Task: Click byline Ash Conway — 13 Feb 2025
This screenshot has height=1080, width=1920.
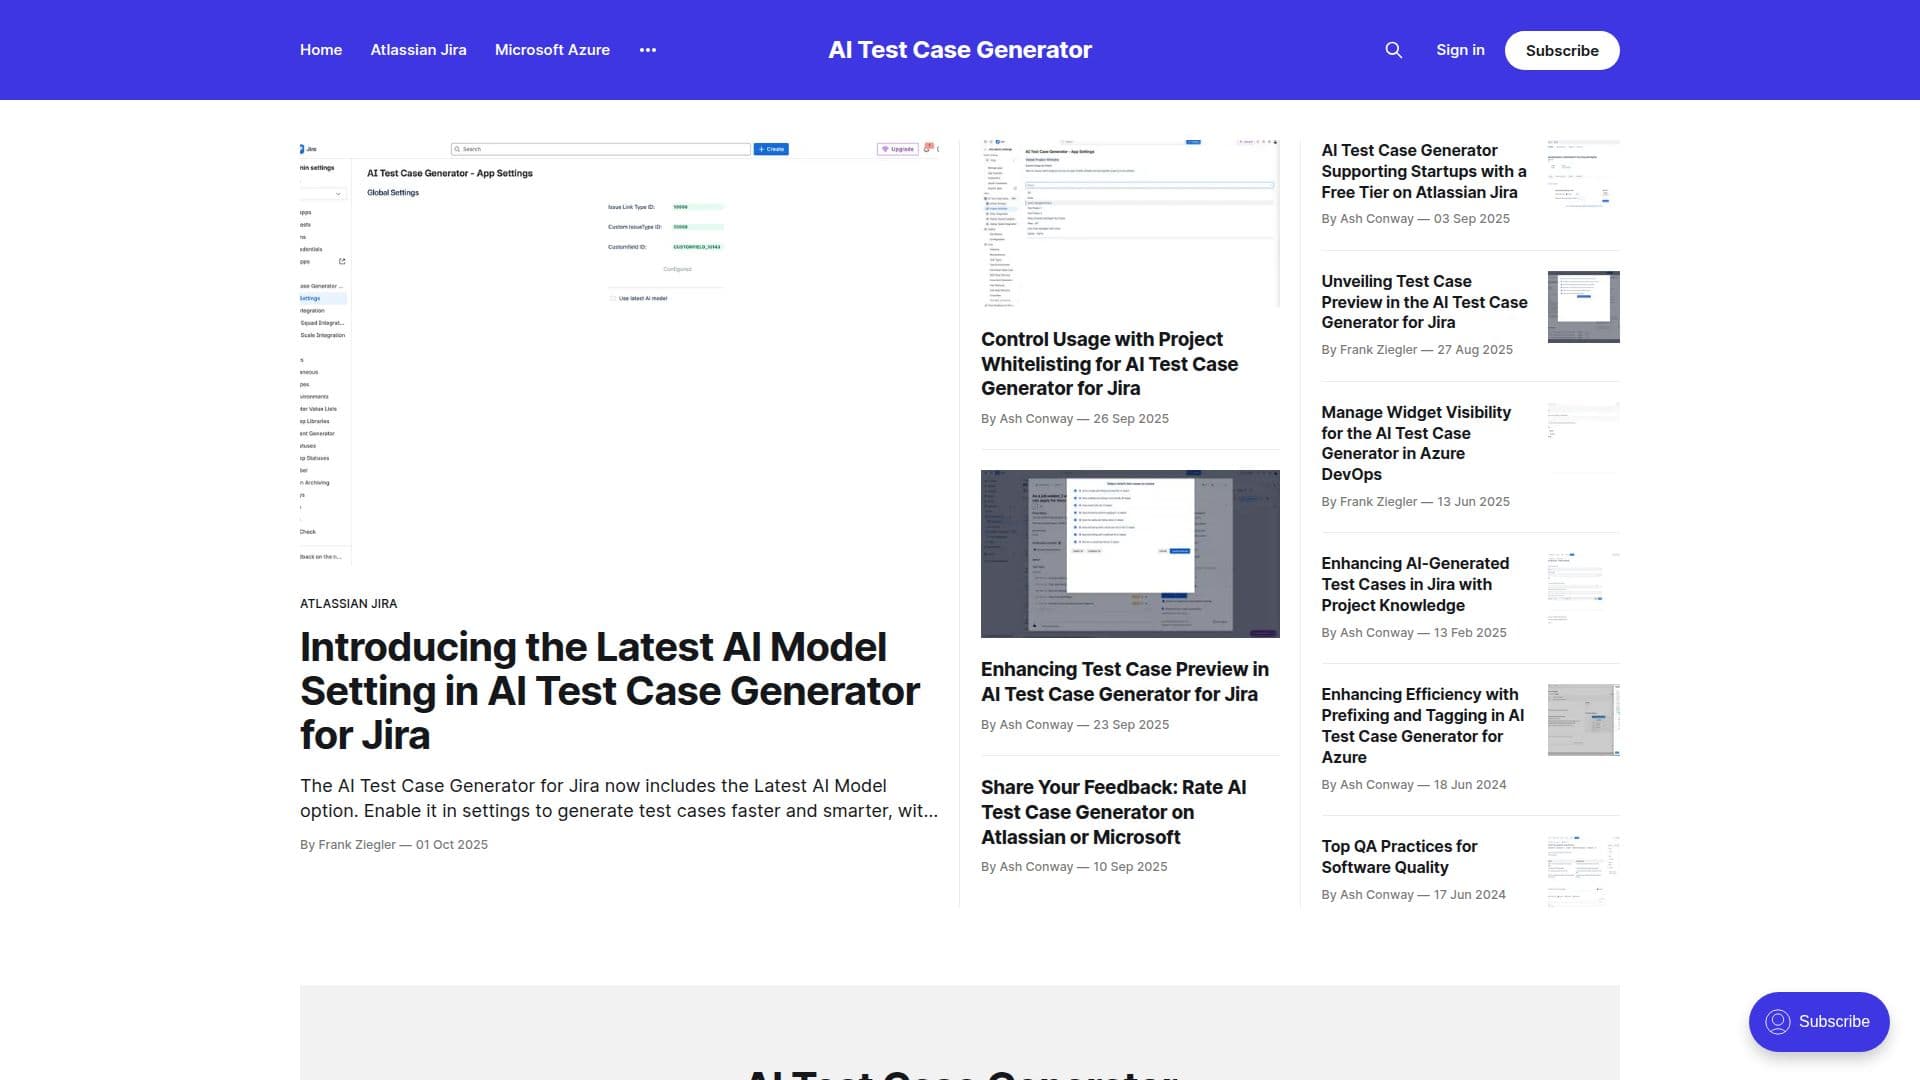Action: point(1414,633)
